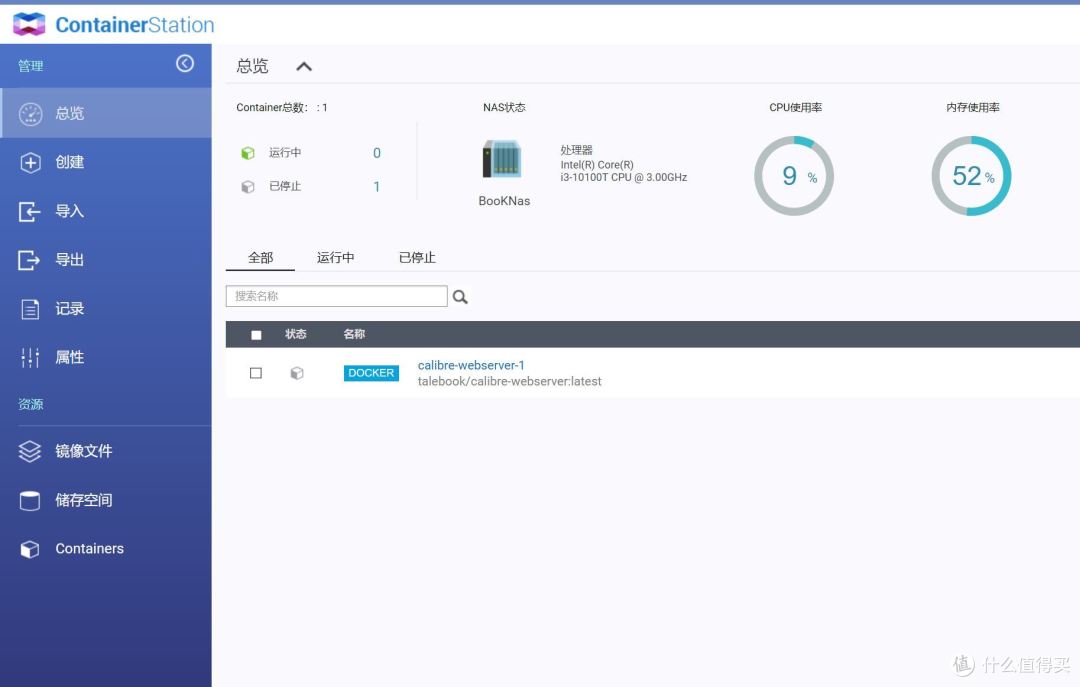Viewport: 1080px width, 687px height.
Task: Collapse the sidebar with the arrow circle icon
Action: pyautogui.click(x=185, y=63)
